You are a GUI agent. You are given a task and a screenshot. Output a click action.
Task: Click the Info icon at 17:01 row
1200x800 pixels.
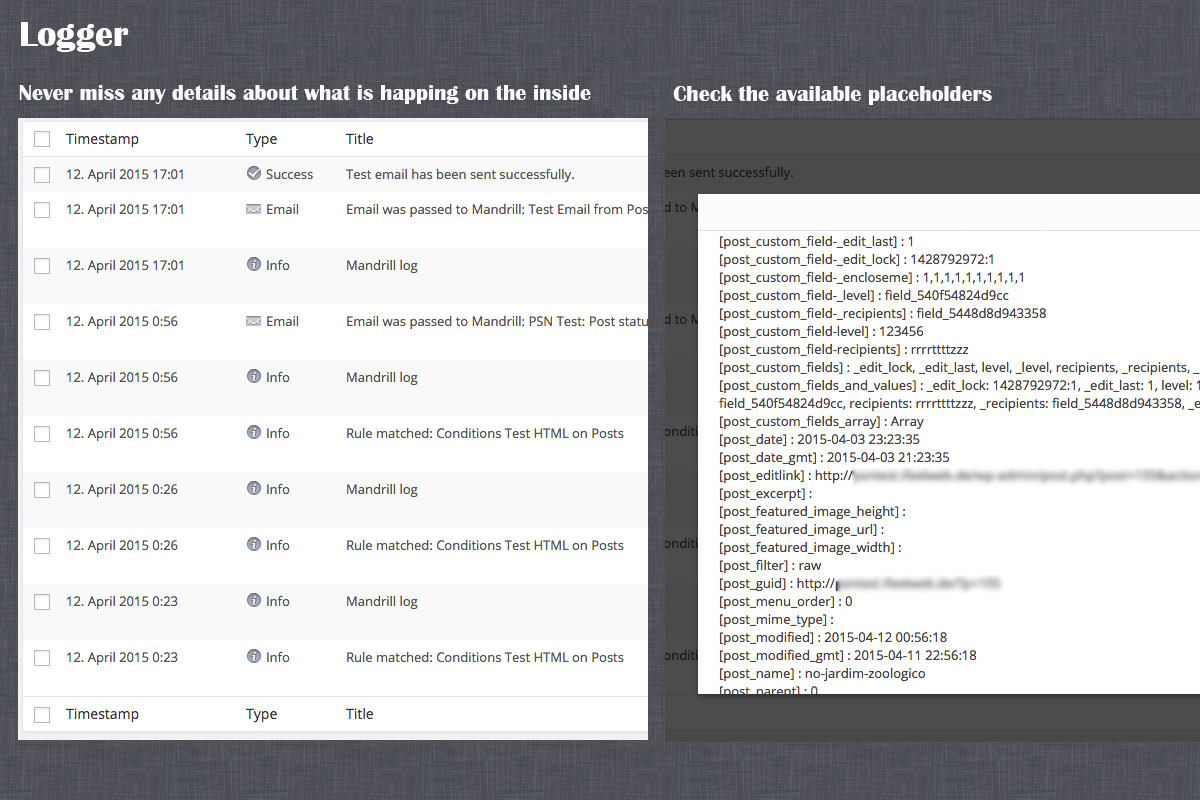coord(254,266)
